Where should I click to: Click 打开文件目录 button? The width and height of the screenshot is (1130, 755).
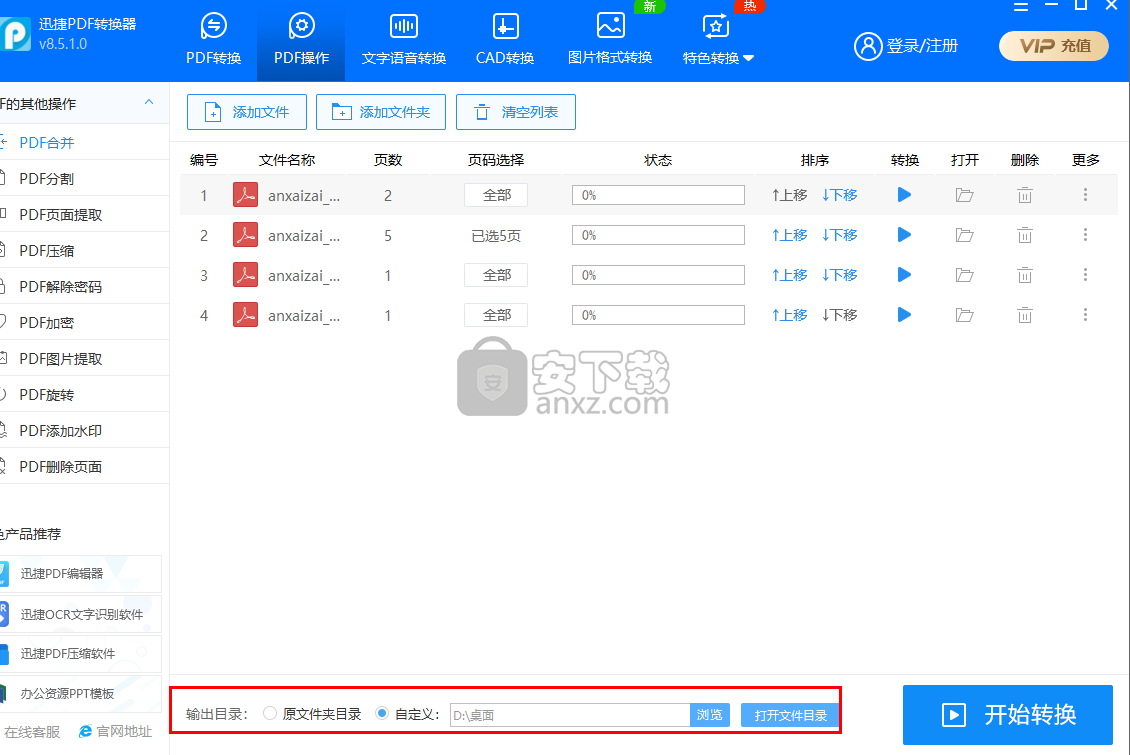(791, 715)
